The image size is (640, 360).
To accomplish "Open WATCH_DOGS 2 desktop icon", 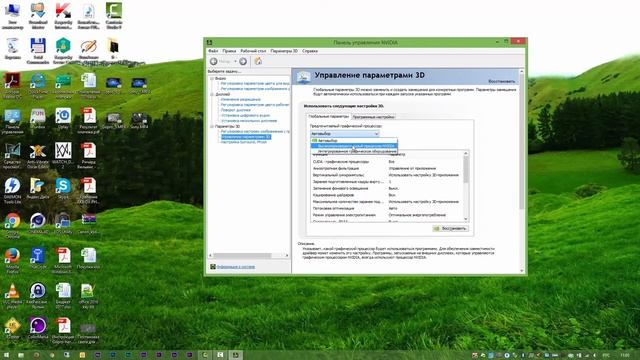I will click(x=63, y=156).
